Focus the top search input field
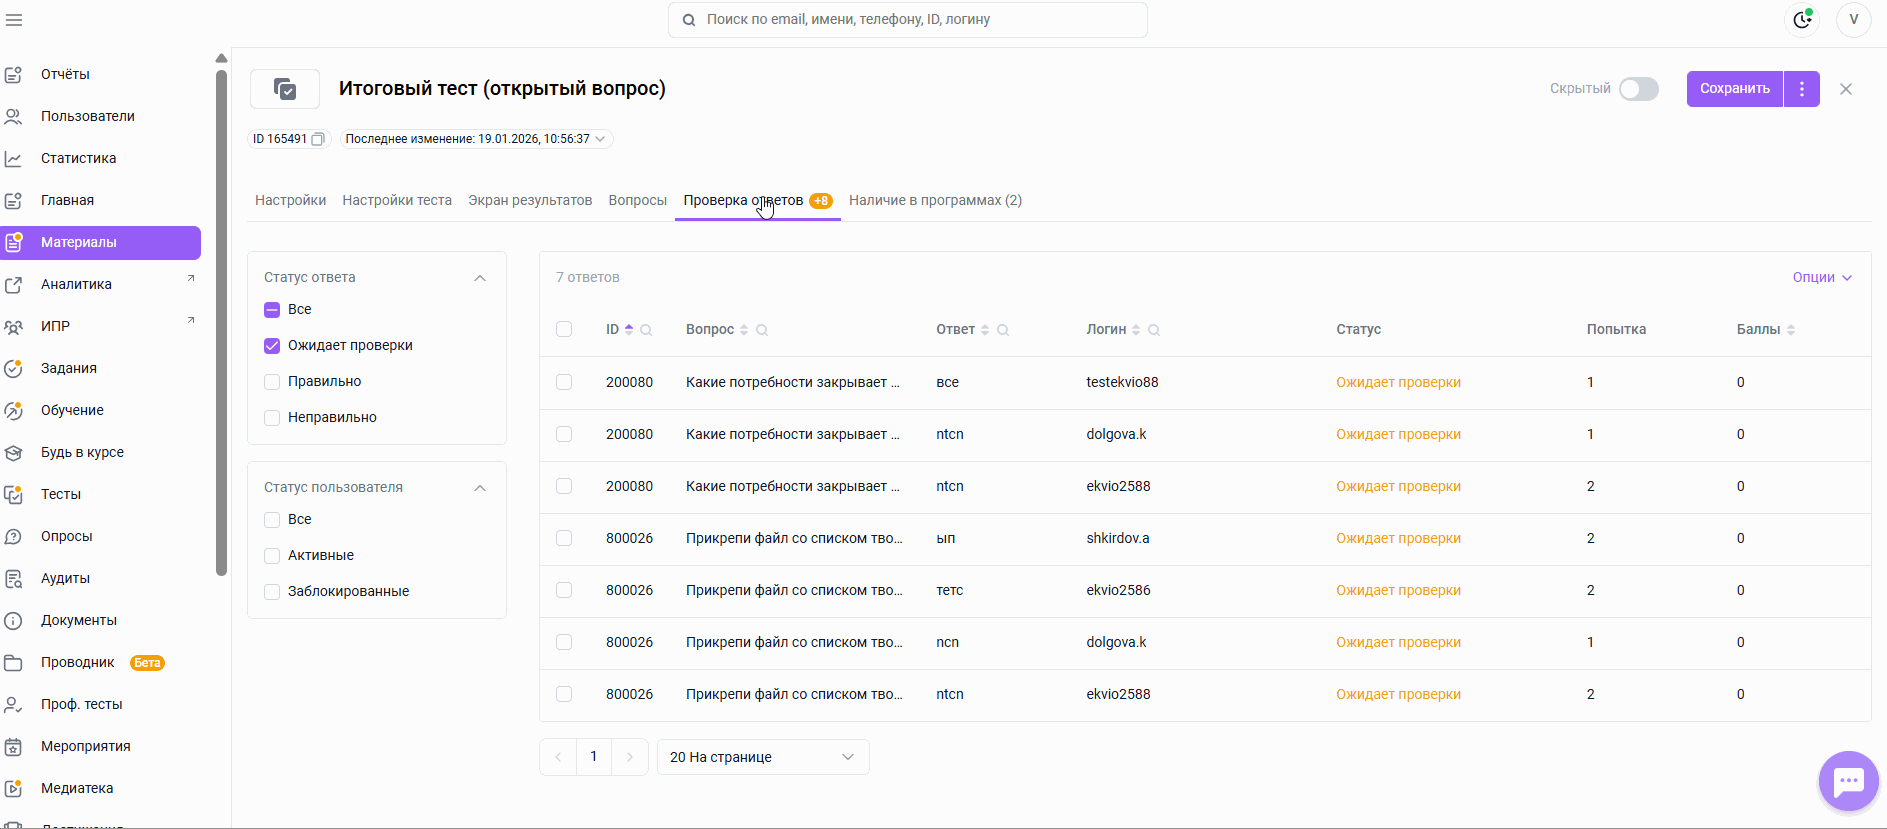Screen dimensions: 1887x829 tap(908, 20)
